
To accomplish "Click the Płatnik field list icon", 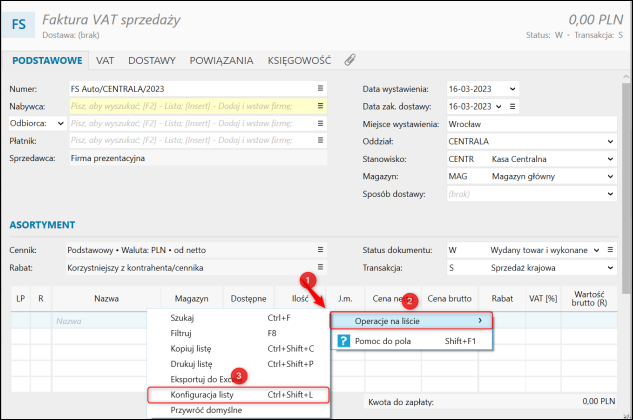I will [320, 140].
